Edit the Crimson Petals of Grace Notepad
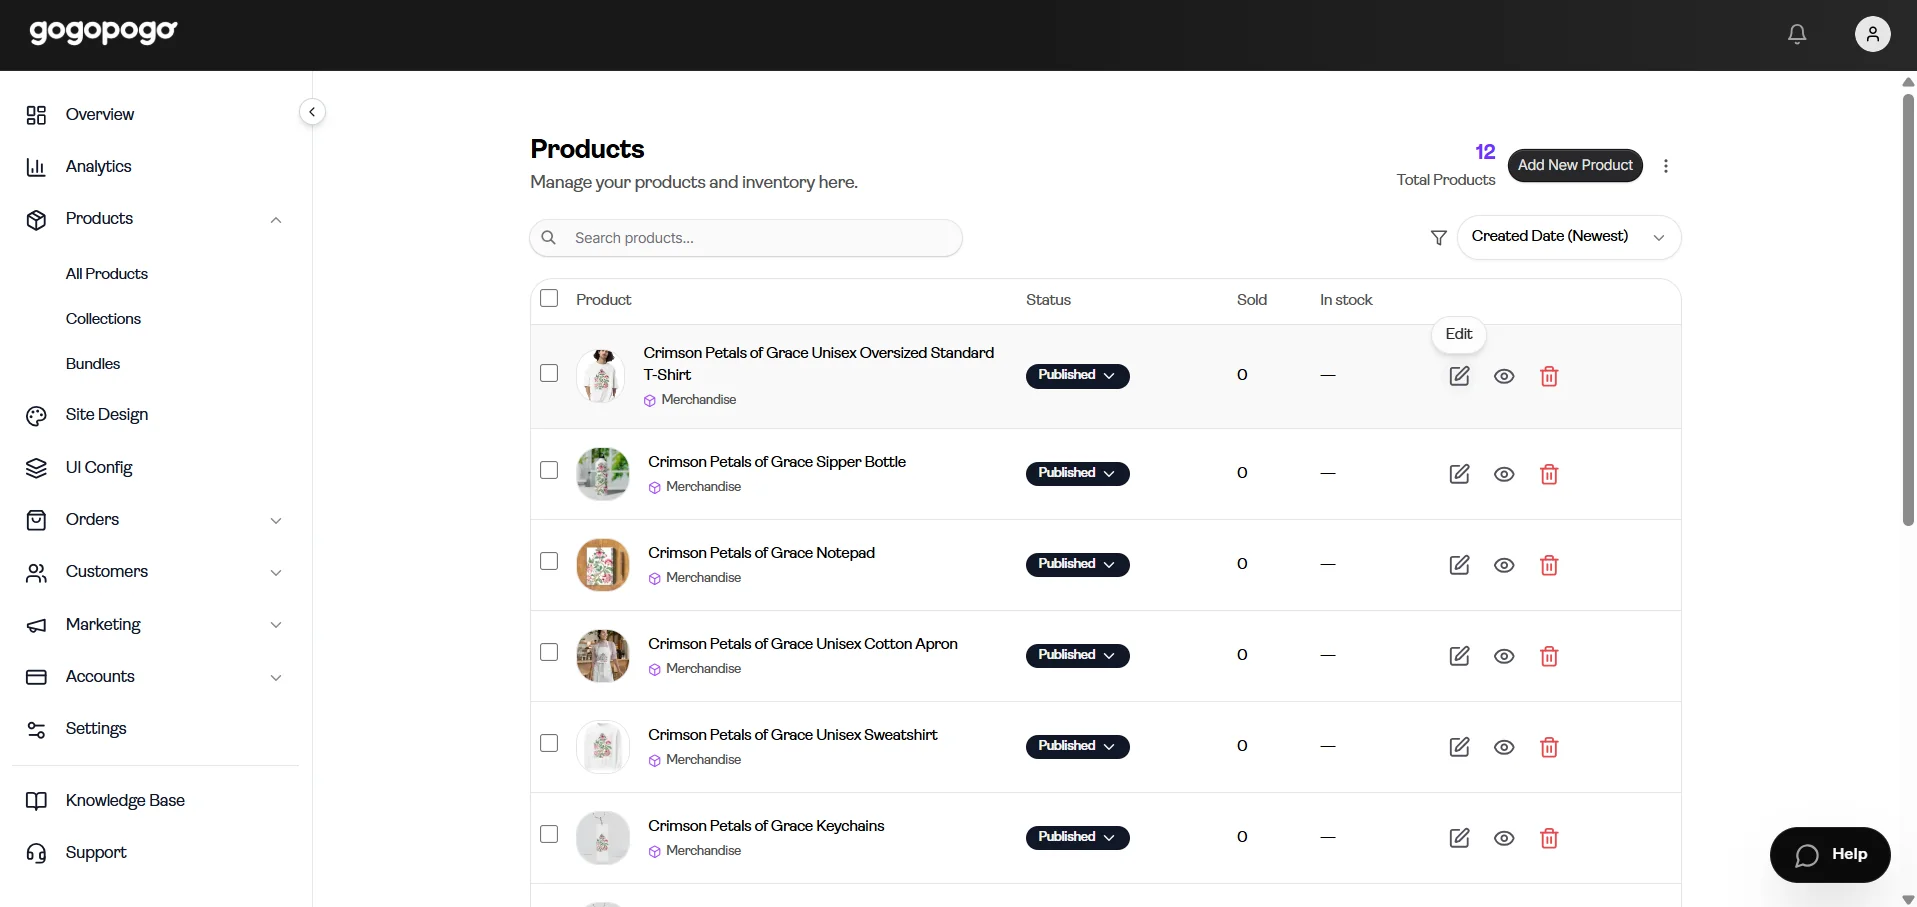 (x=1459, y=565)
